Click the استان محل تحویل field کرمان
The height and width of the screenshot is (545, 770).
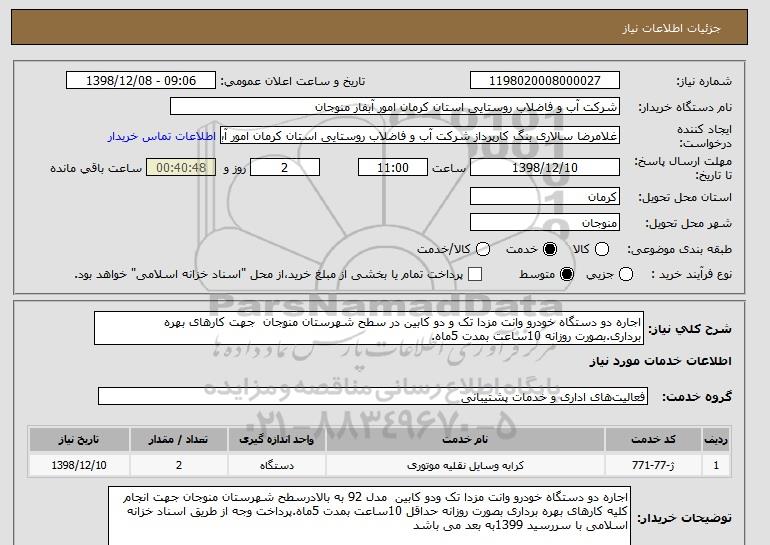545,196
